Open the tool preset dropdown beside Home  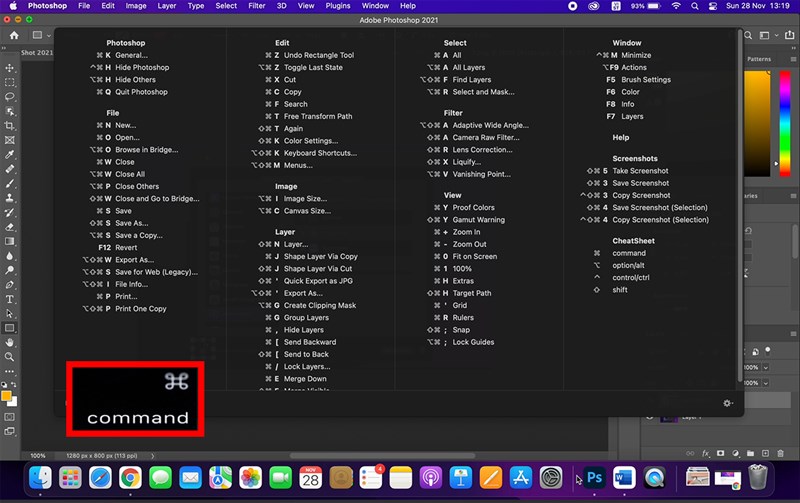(x=42, y=35)
